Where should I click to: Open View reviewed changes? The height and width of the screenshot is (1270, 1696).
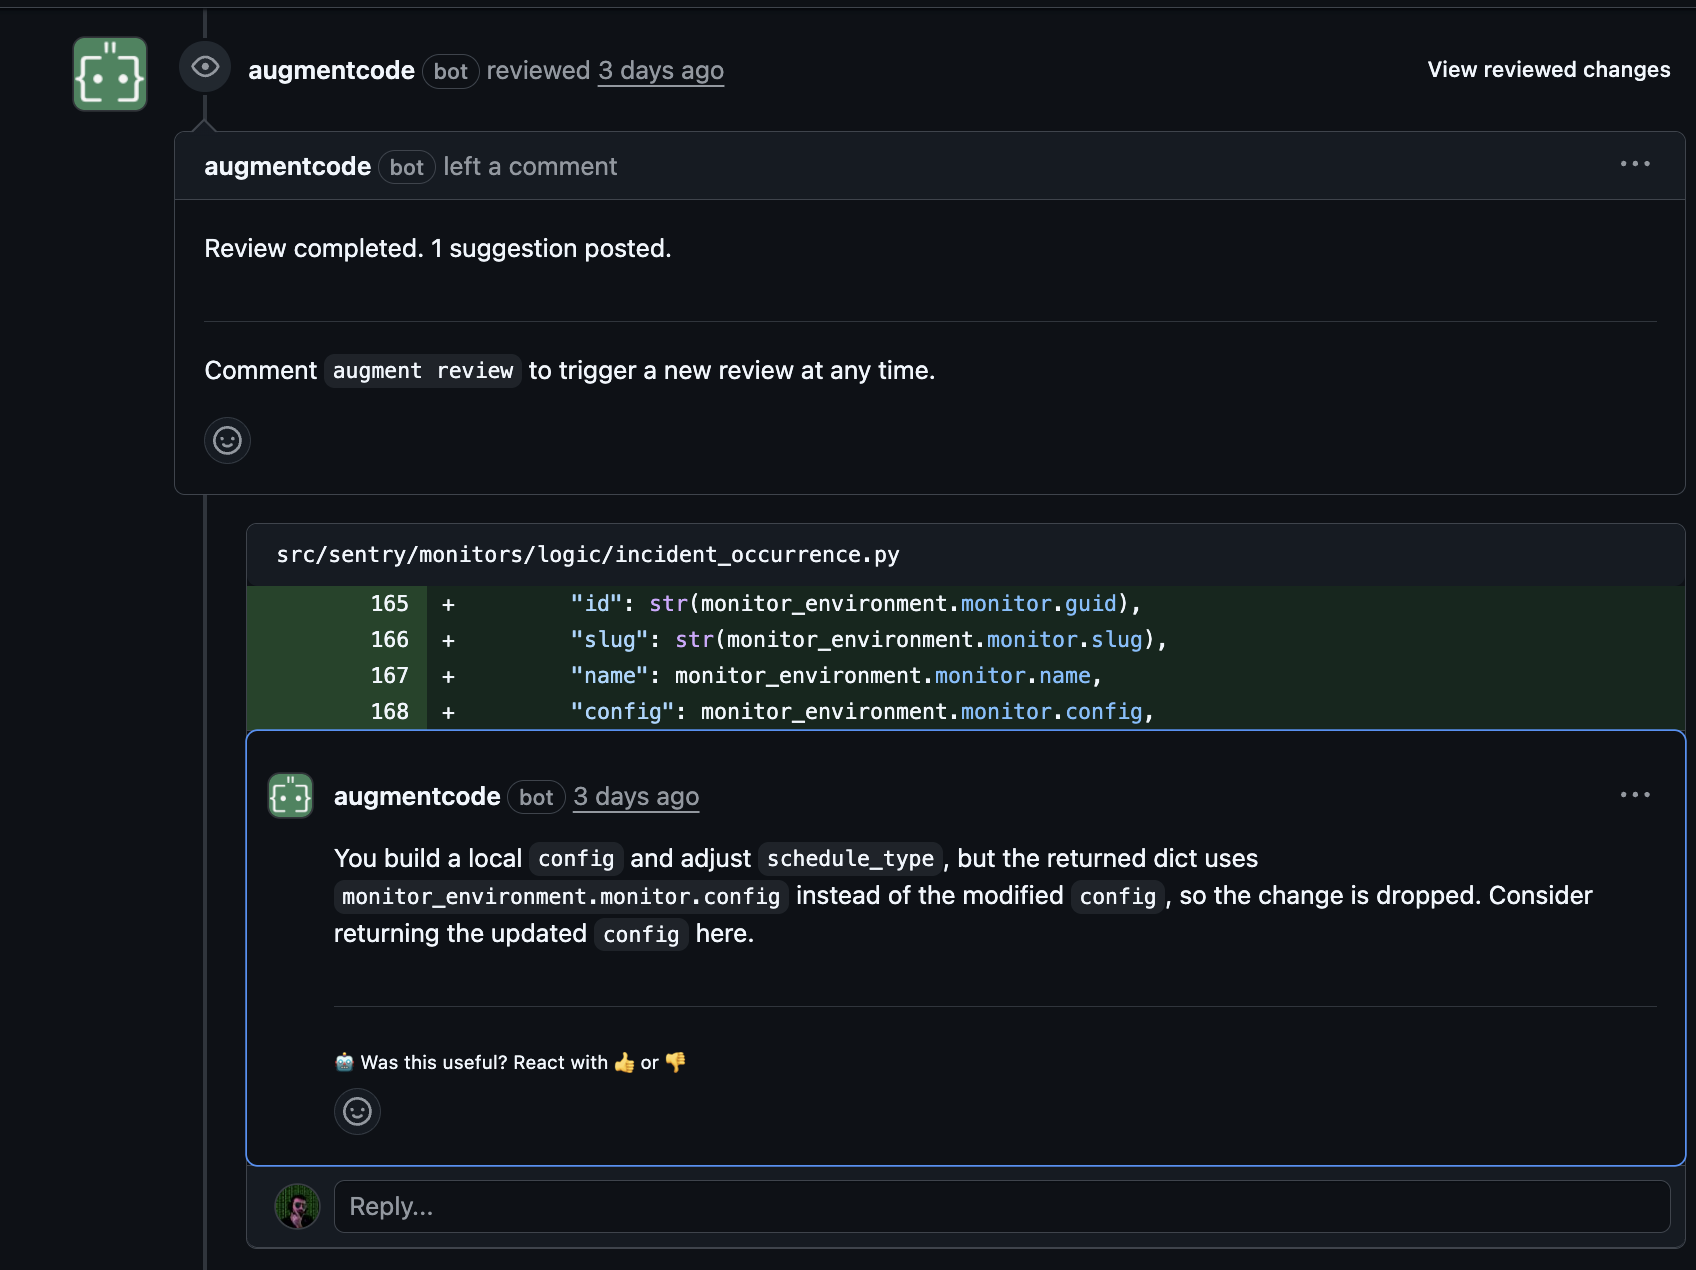tap(1549, 70)
